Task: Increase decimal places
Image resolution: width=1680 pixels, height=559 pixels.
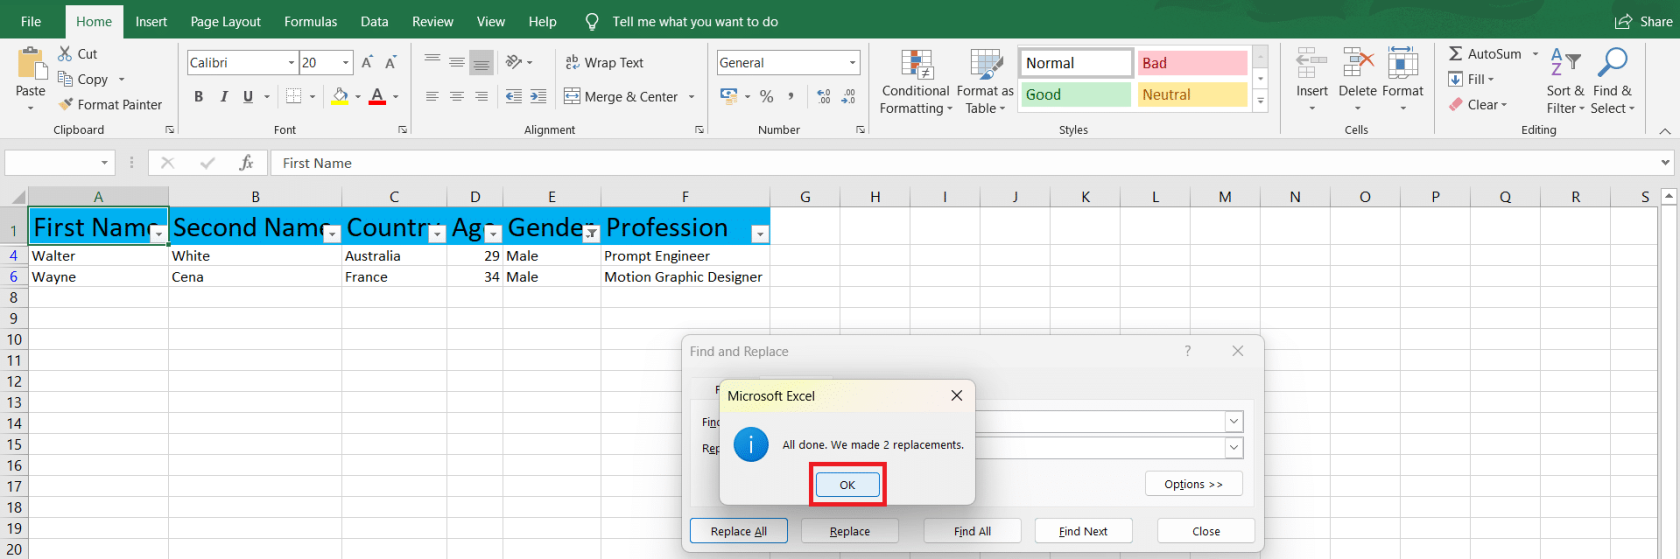Action: [823, 96]
